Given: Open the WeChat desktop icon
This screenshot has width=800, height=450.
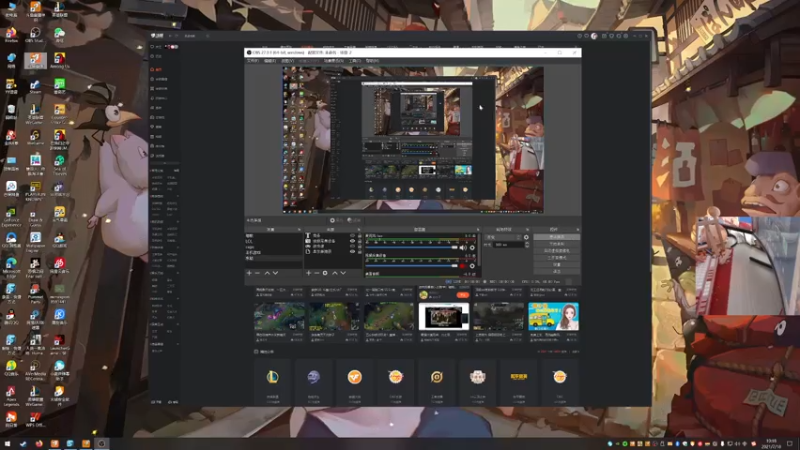Looking at the screenshot, I should tap(60, 35).
